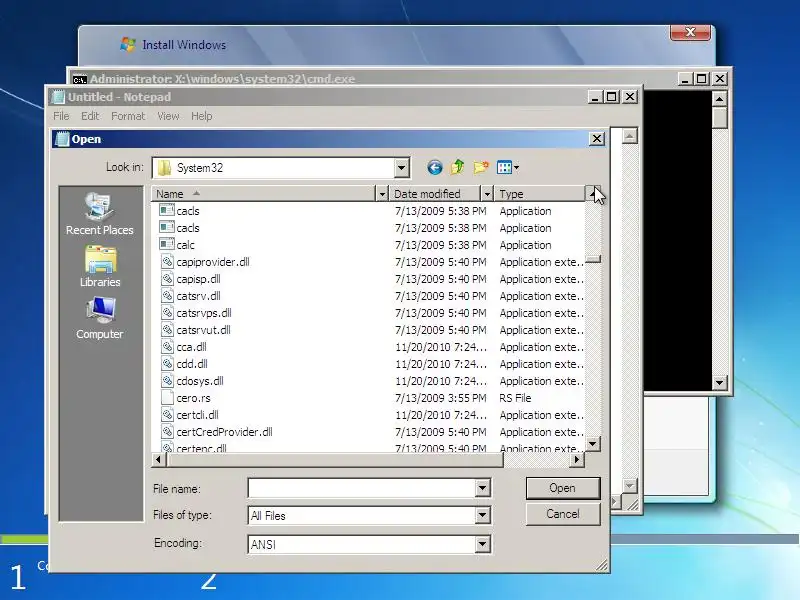Select the cdd.dll file icon

[167, 364]
